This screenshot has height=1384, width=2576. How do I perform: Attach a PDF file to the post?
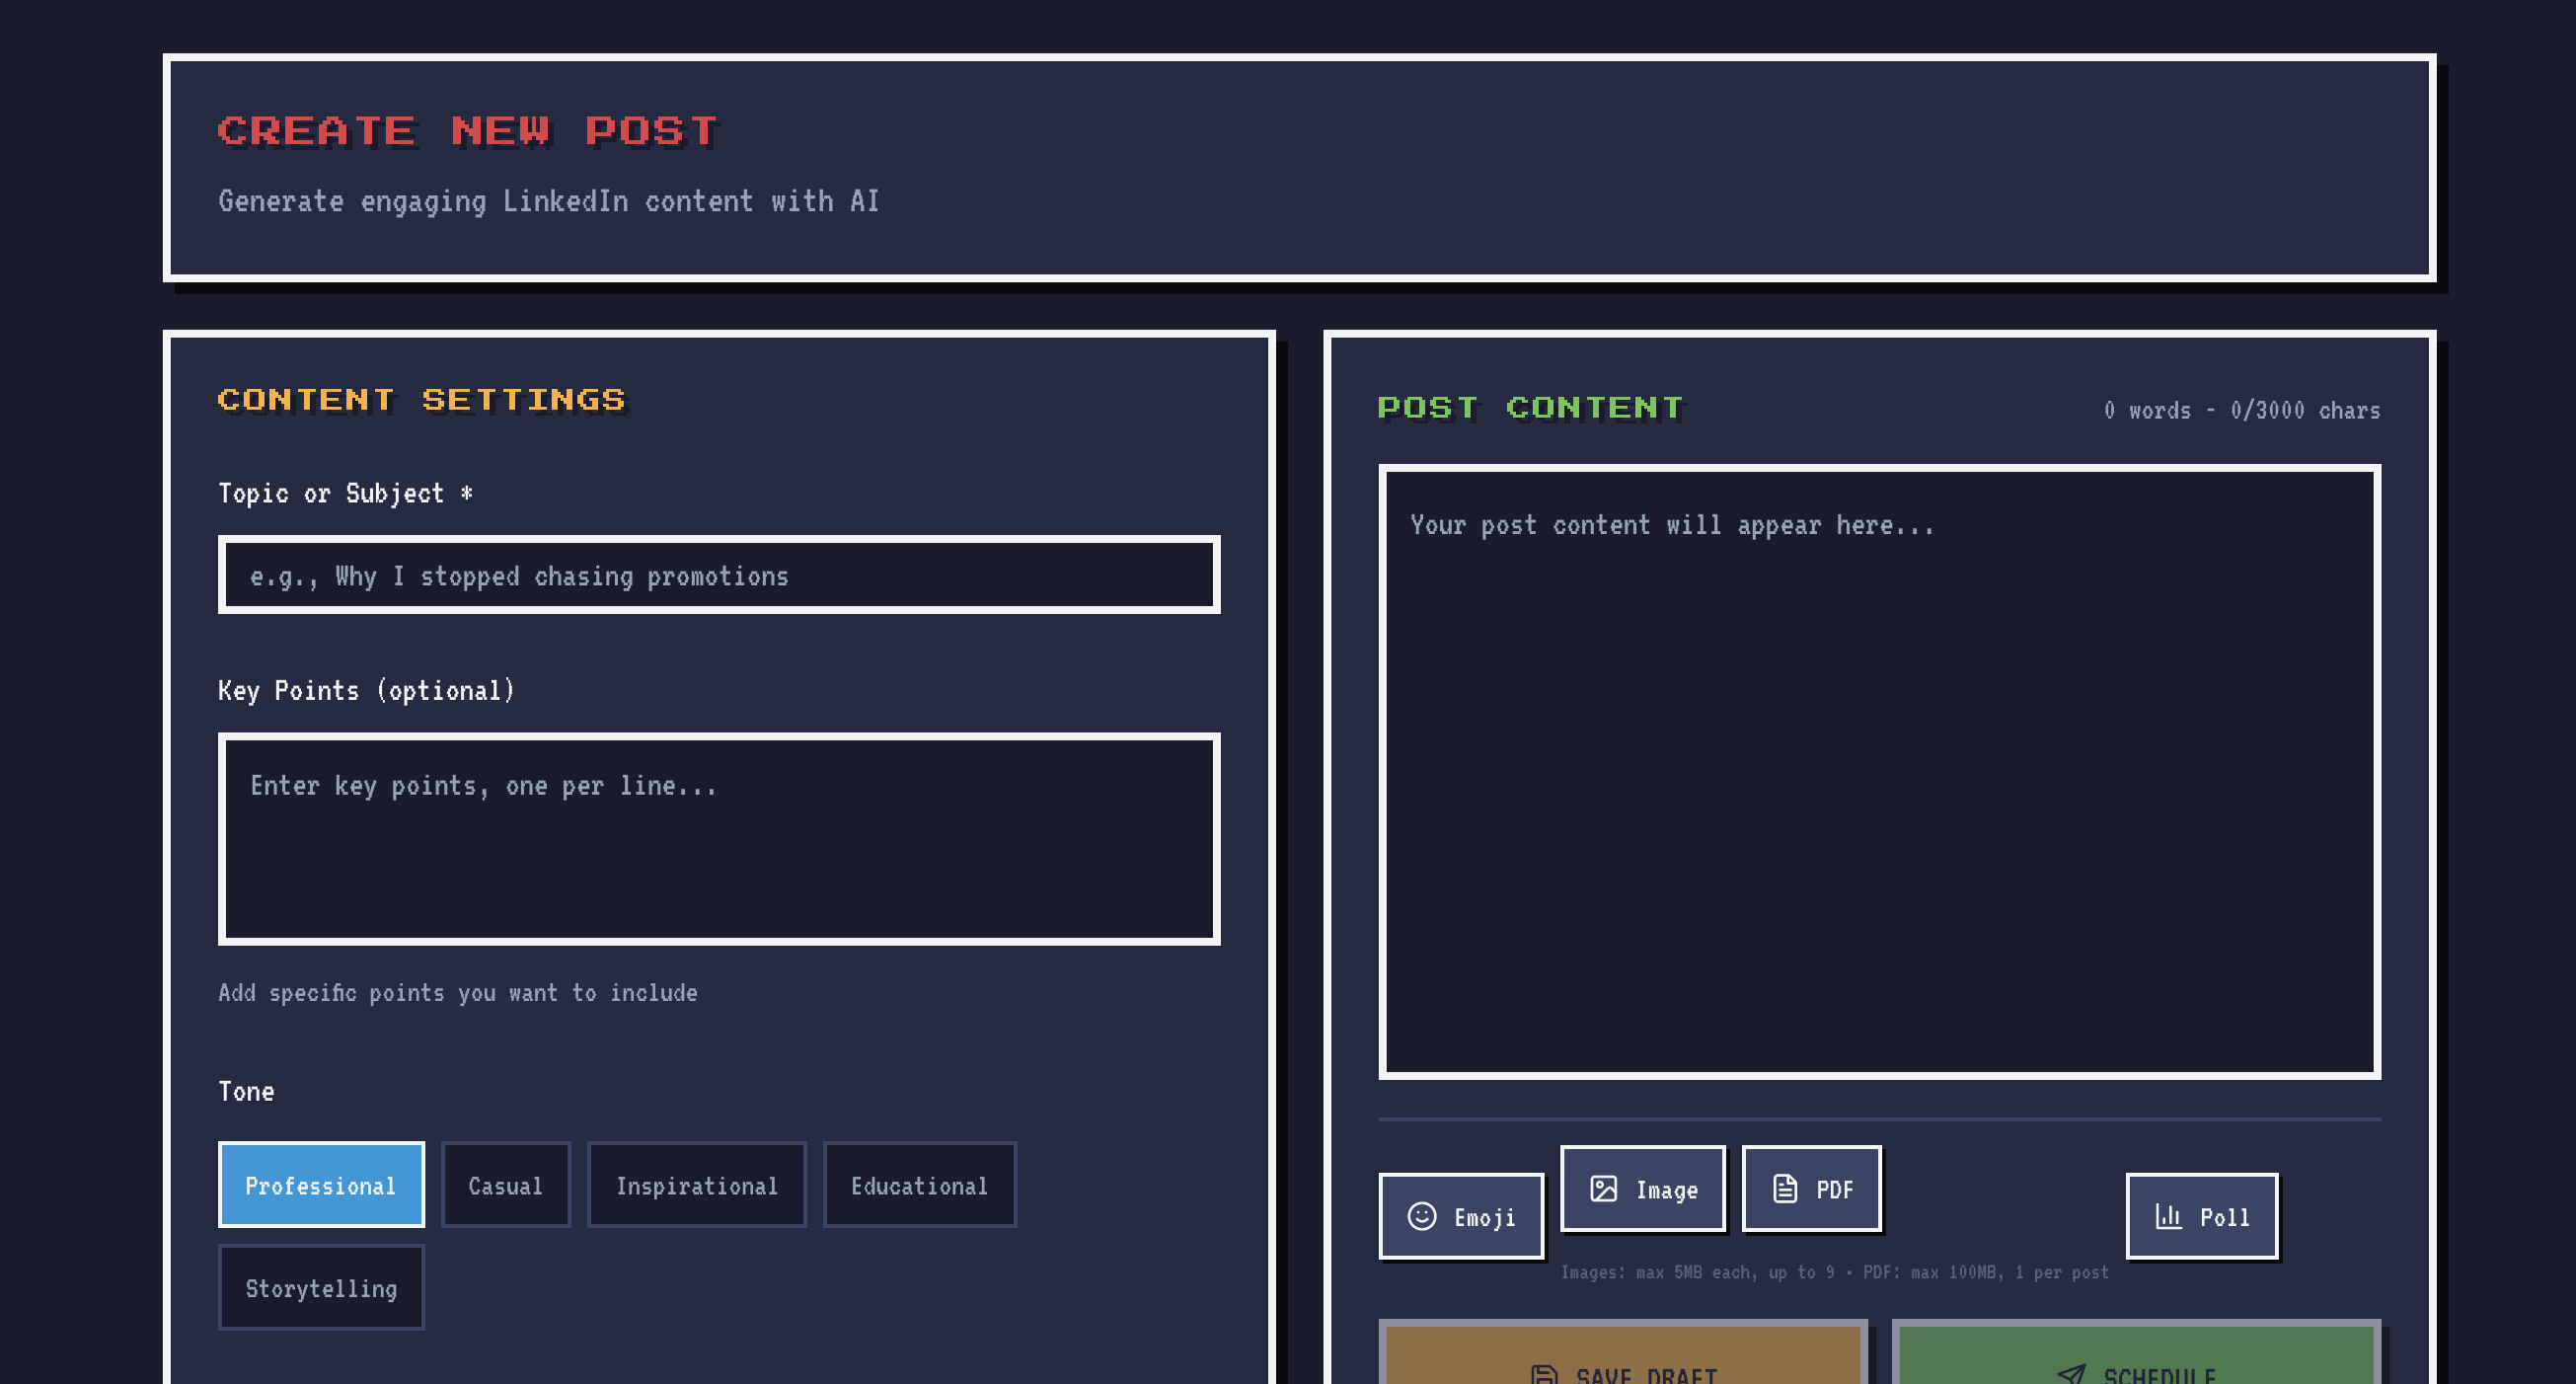1812,1189
